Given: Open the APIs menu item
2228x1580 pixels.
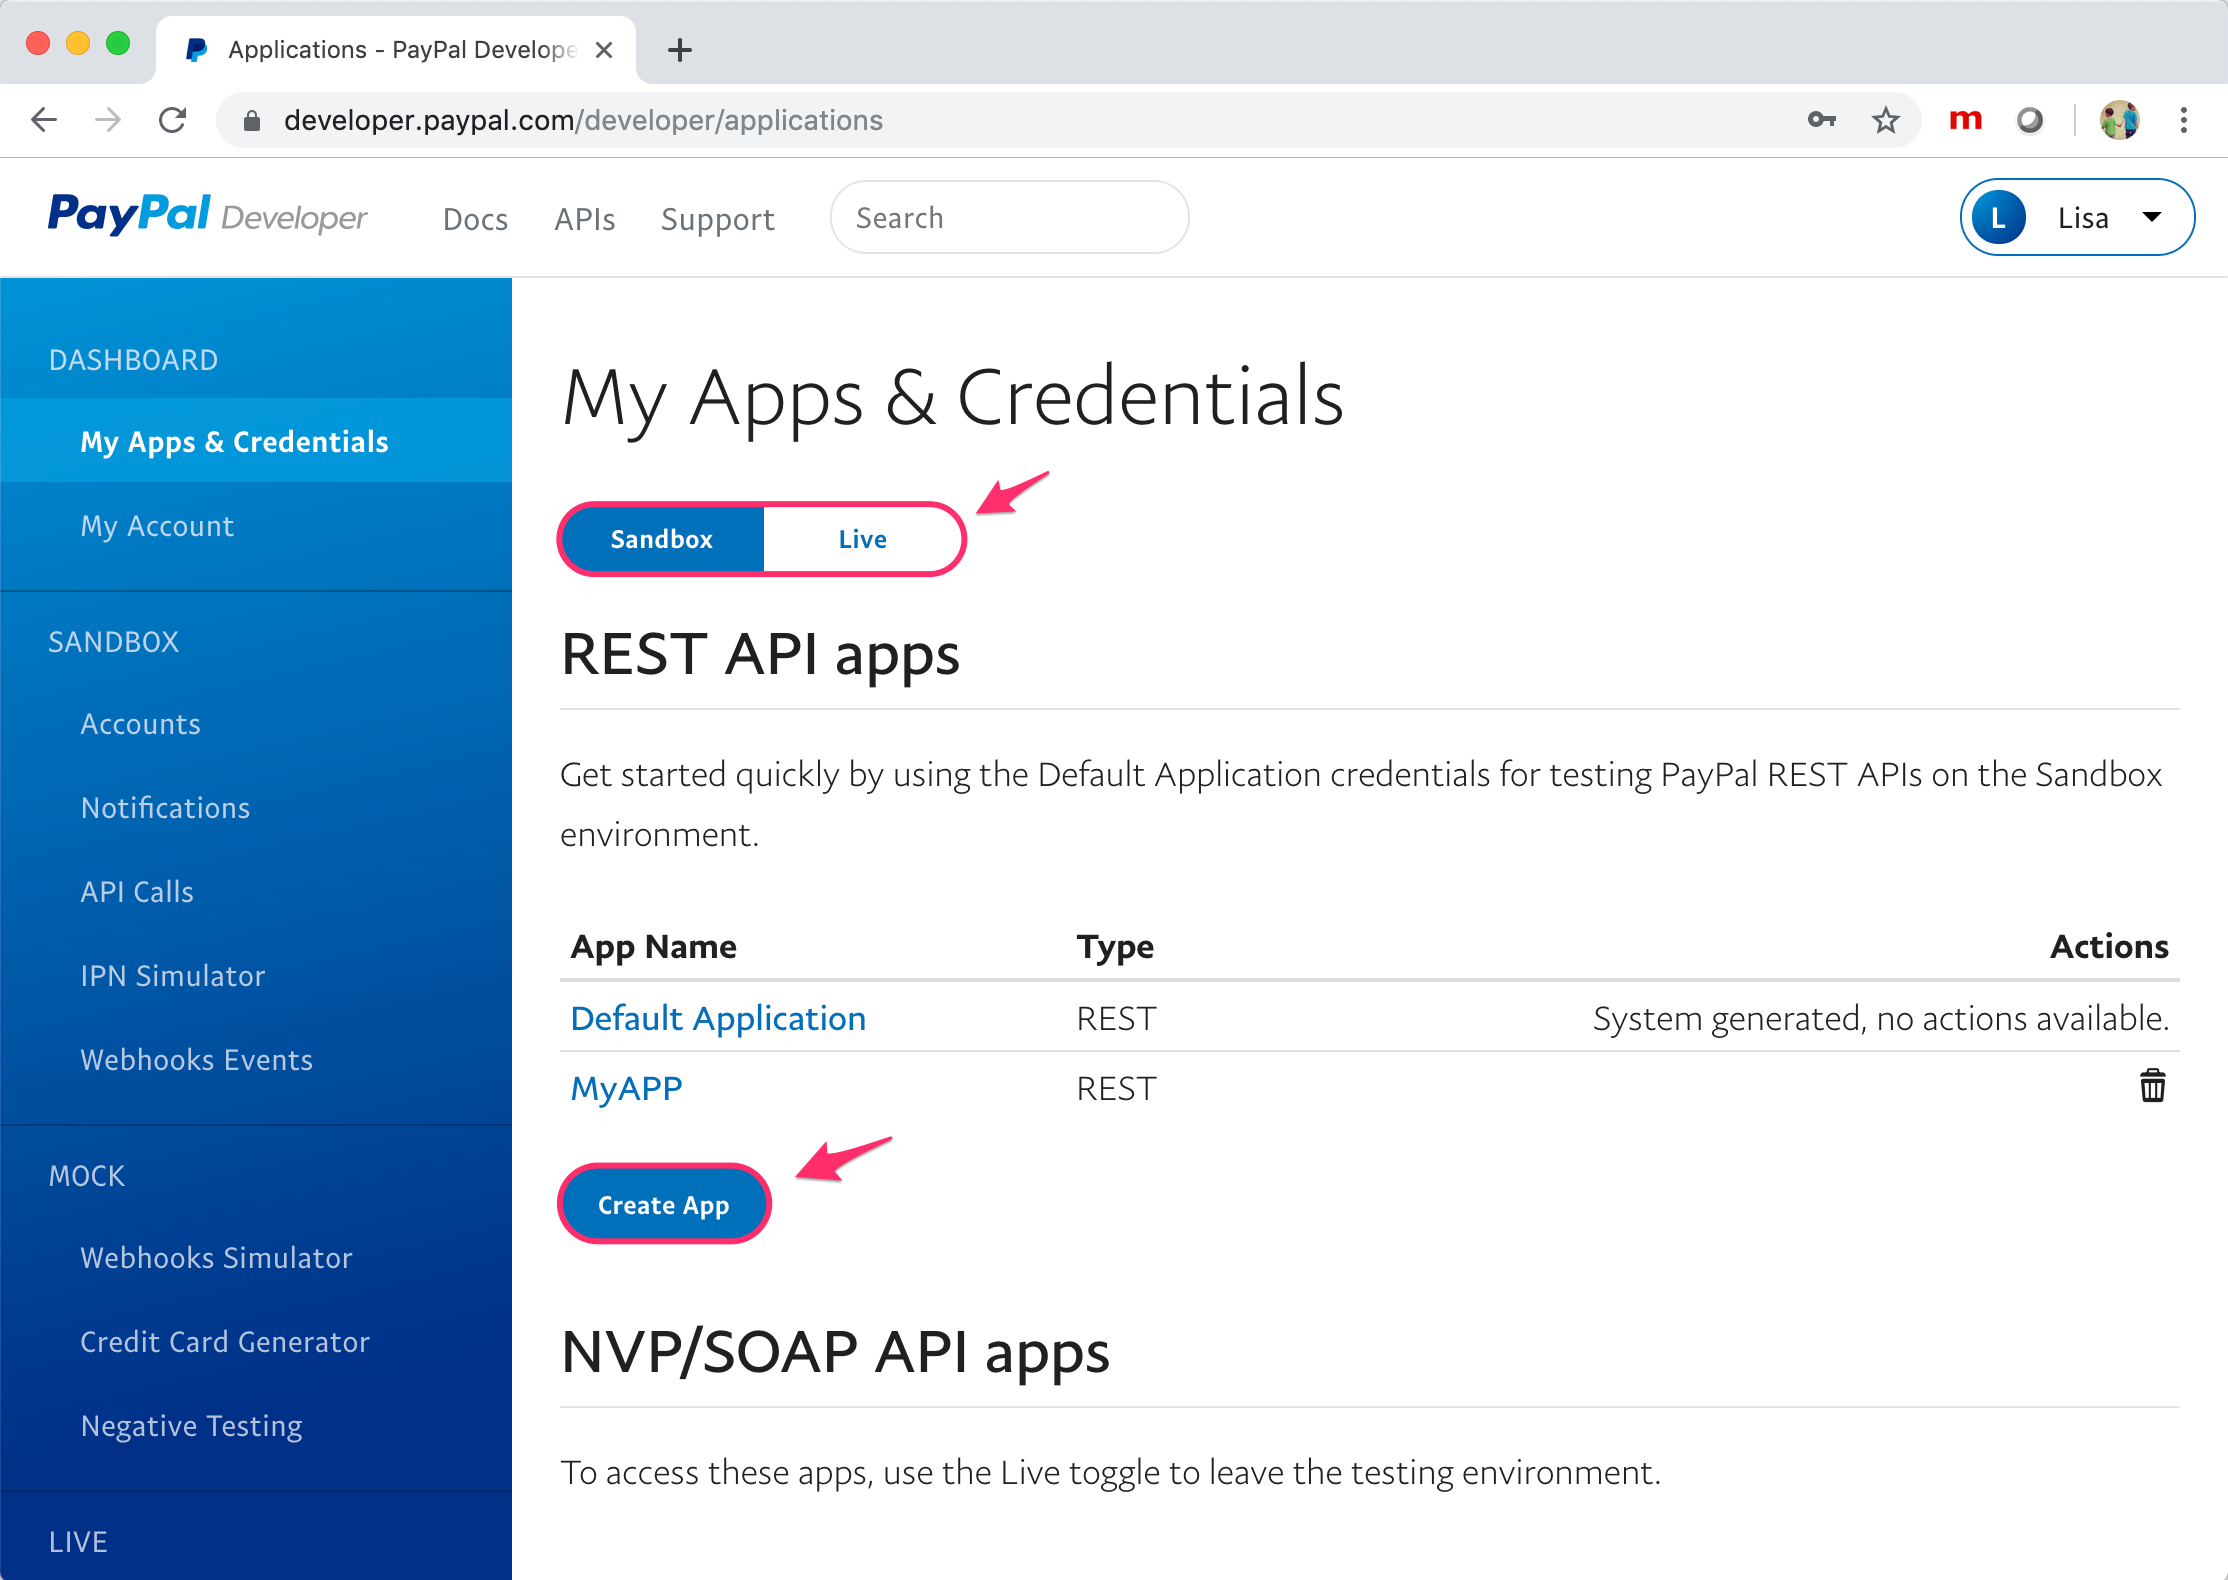Looking at the screenshot, I should pos(585,219).
